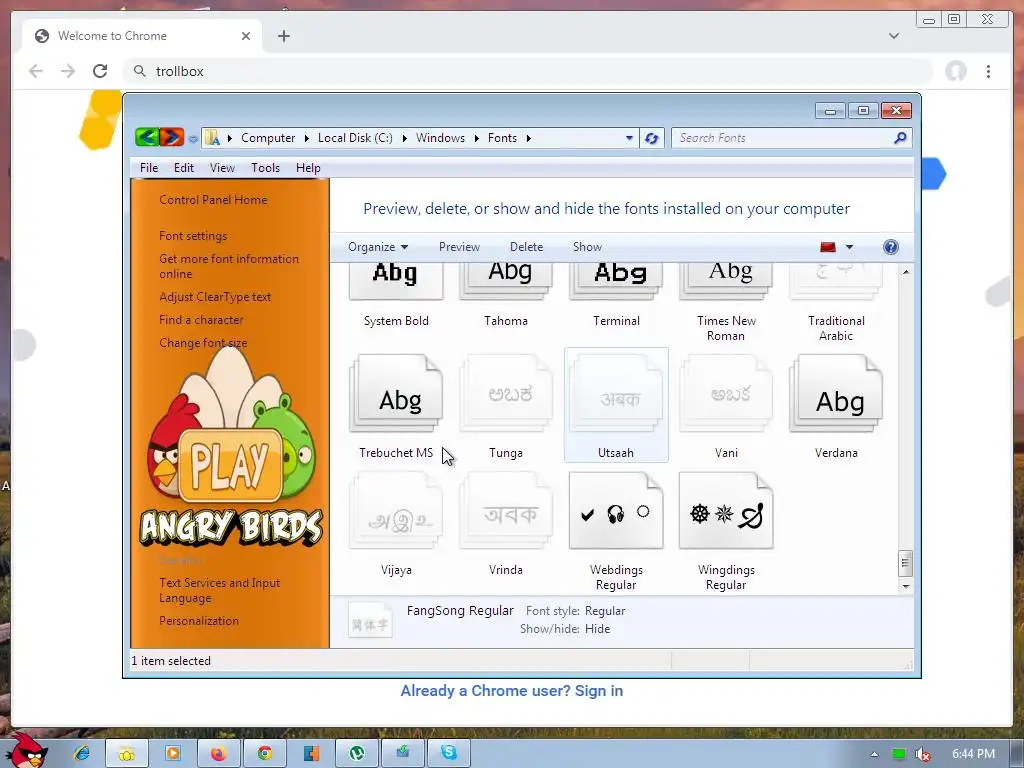Click the refresh icon next to address bar
The height and width of the screenshot is (768, 1024).
(651, 138)
